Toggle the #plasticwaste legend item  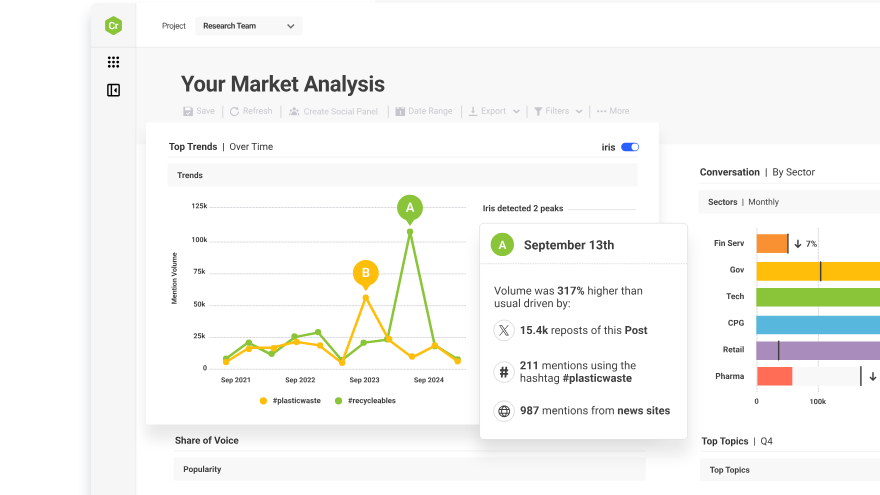click(x=290, y=401)
